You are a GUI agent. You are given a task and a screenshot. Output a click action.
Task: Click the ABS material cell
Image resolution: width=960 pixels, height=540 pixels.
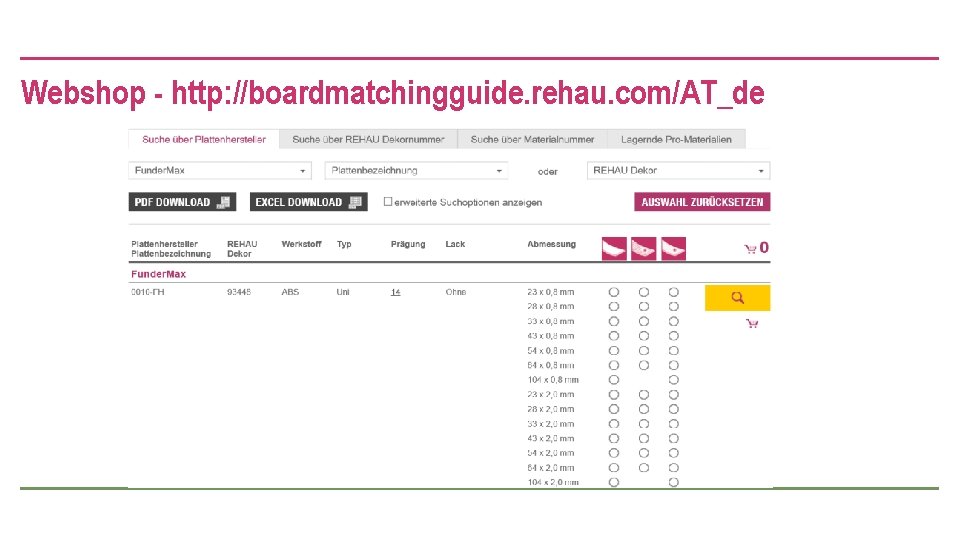290,292
